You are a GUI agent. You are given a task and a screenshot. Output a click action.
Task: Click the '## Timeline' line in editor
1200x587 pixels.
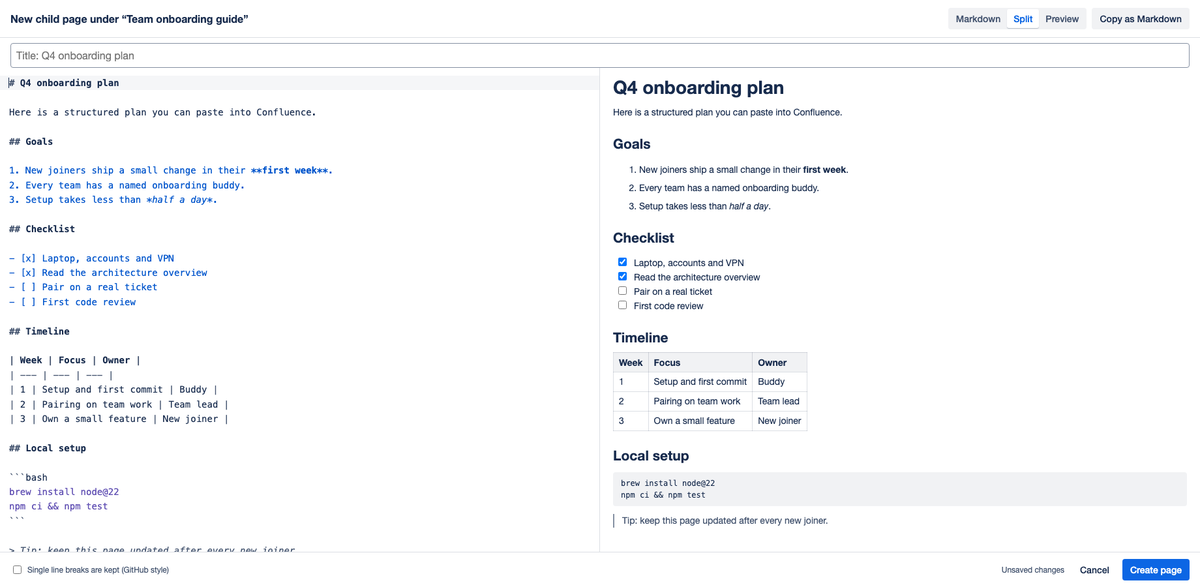point(39,331)
